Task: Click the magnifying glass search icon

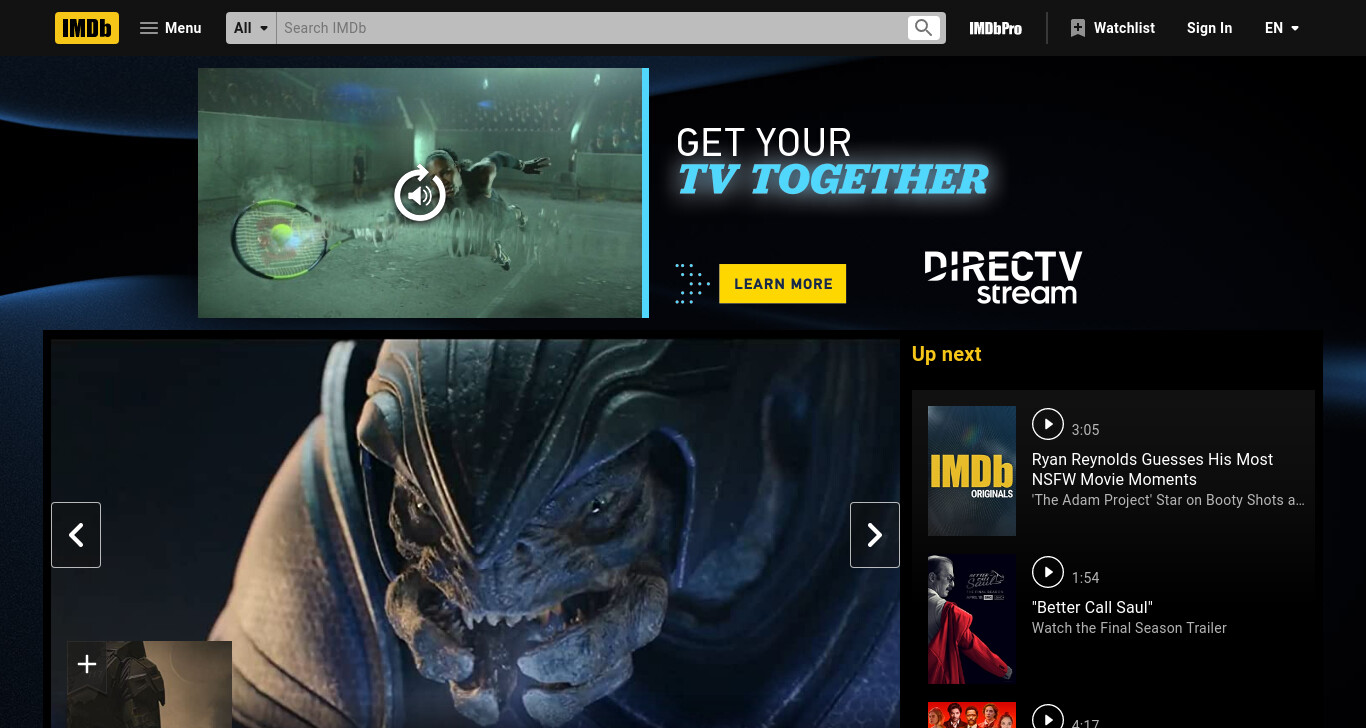Action: (924, 28)
